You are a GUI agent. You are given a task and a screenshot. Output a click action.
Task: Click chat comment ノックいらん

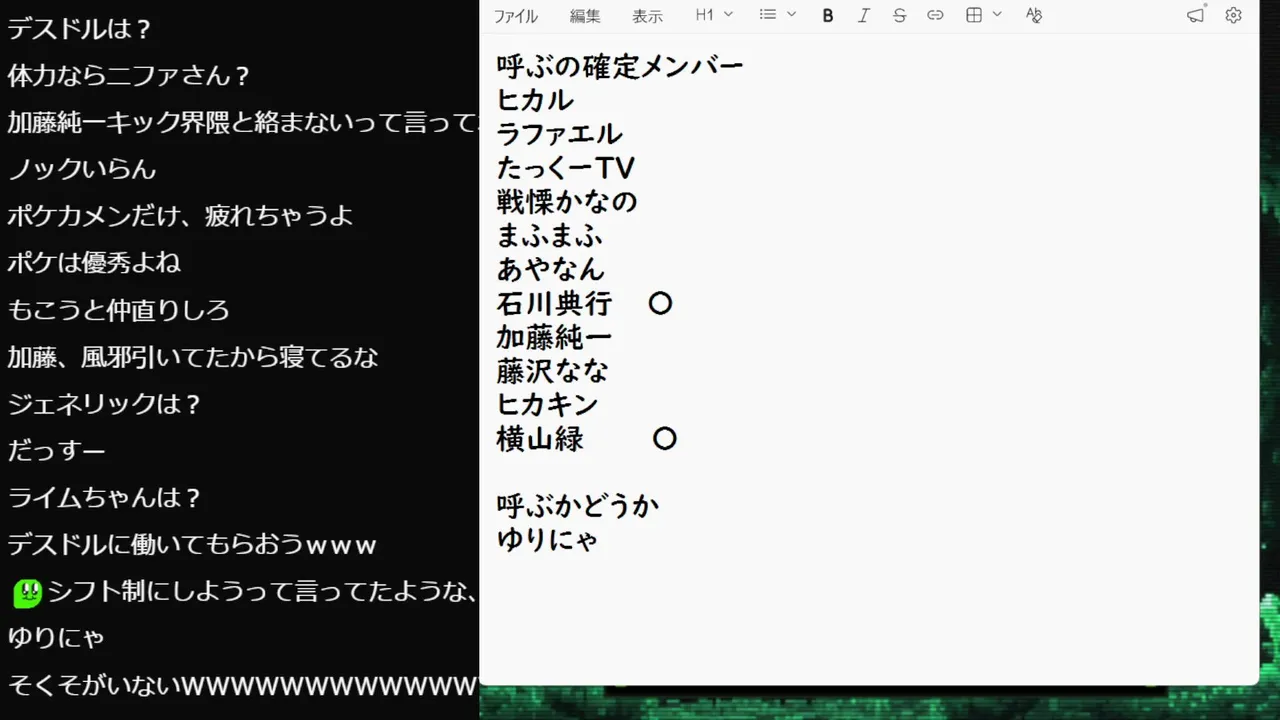82,169
